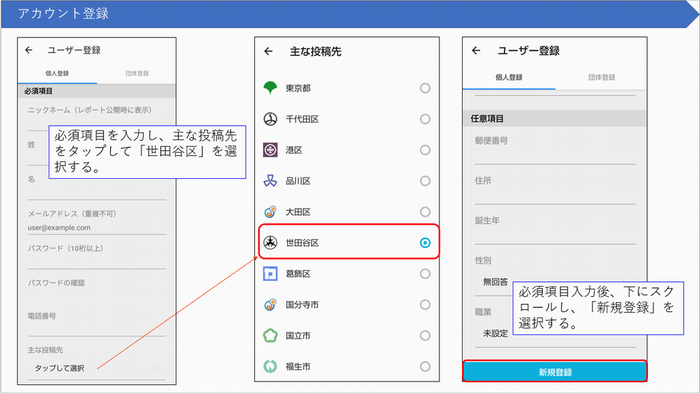Click the 千代田区 emblem icon
700x394 pixels.
click(270, 119)
